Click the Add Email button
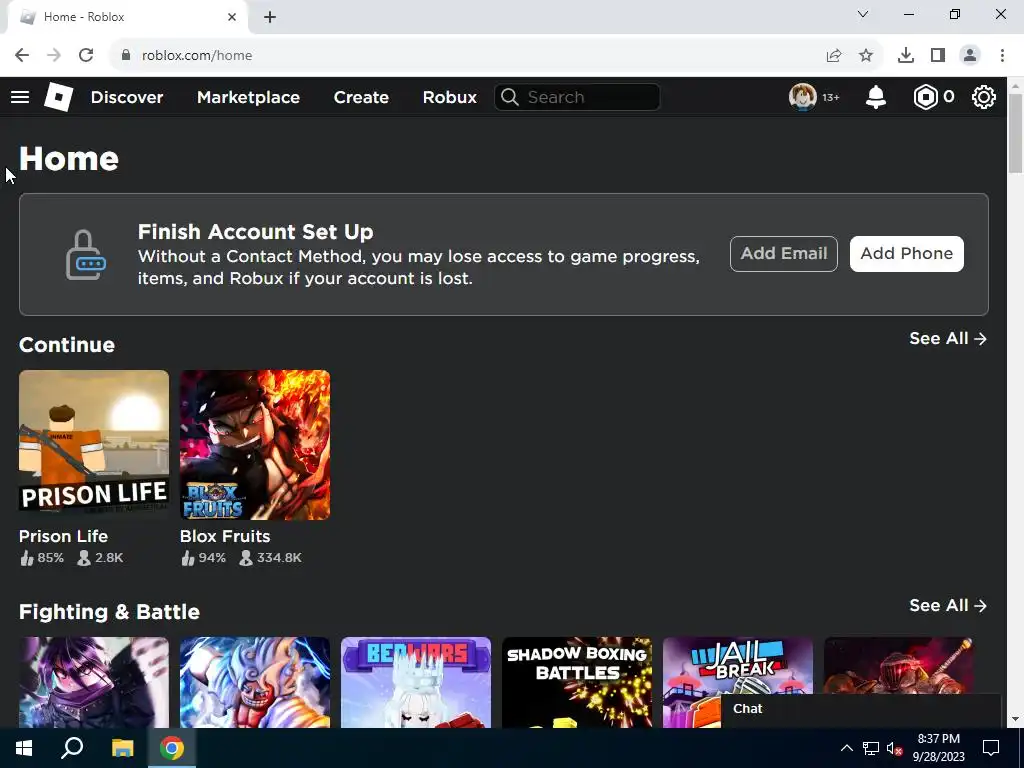 coord(784,253)
